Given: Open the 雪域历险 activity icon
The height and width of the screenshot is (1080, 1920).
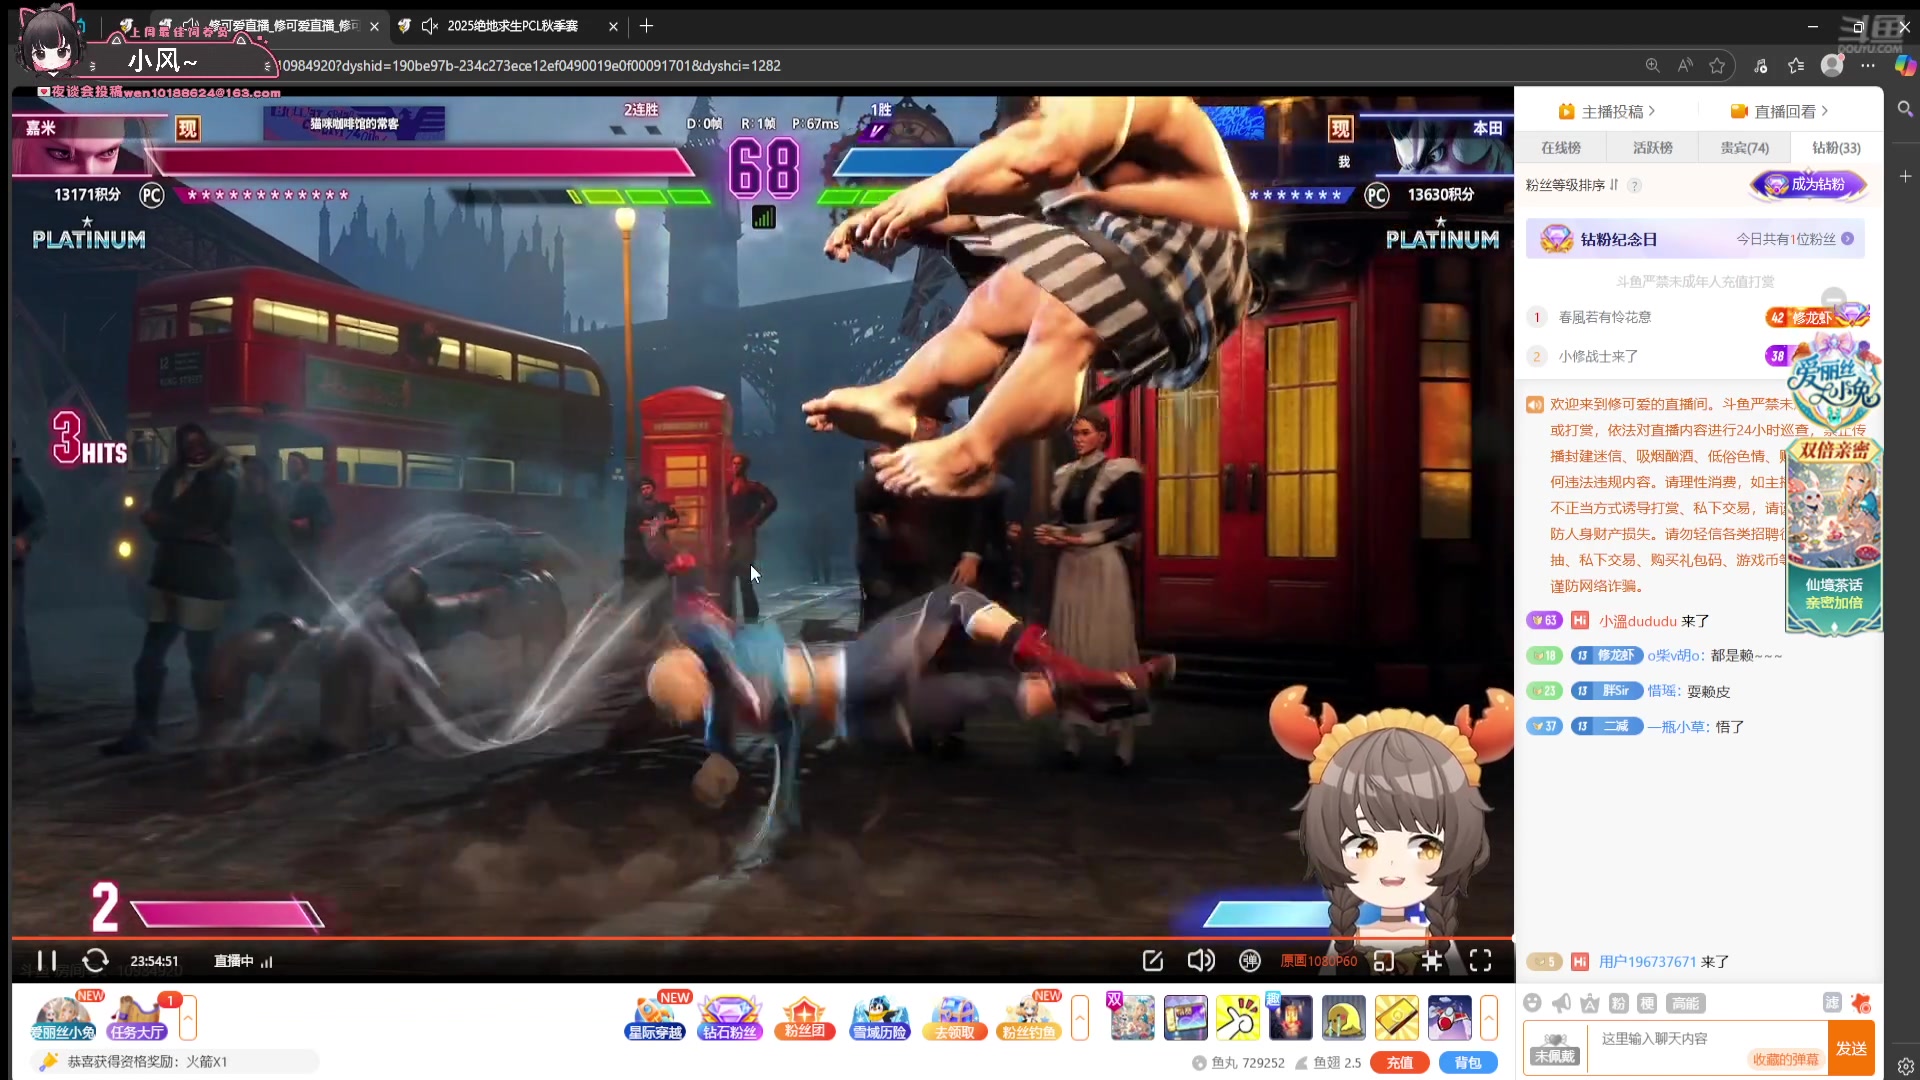Looking at the screenshot, I should coord(880,1018).
